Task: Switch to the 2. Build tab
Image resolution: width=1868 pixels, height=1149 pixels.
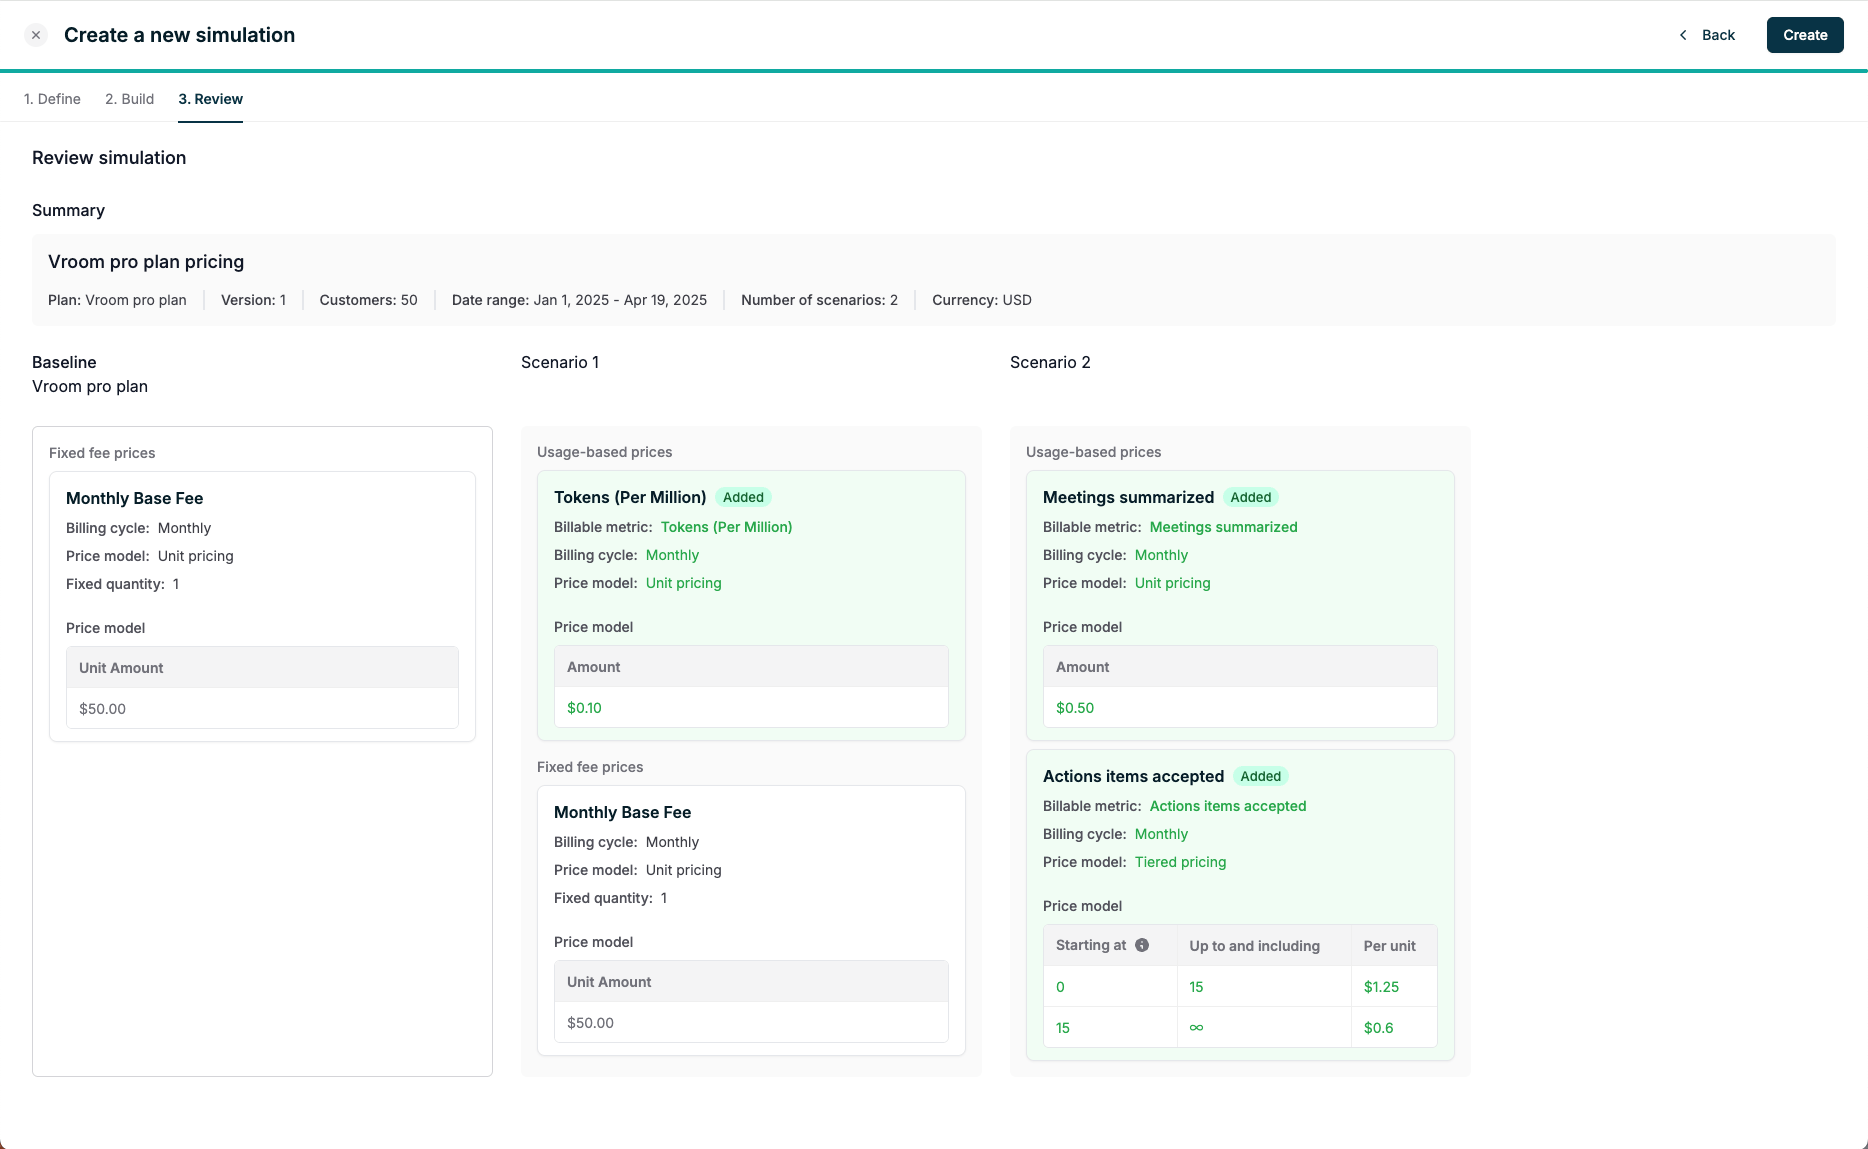Action: [130, 99]
